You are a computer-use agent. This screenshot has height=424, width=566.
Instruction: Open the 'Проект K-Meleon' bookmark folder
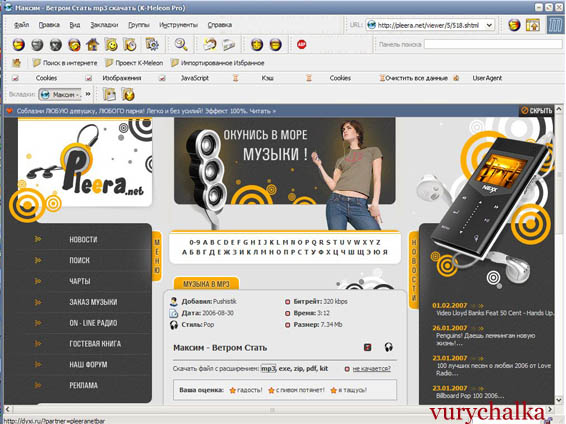[134, 63]
